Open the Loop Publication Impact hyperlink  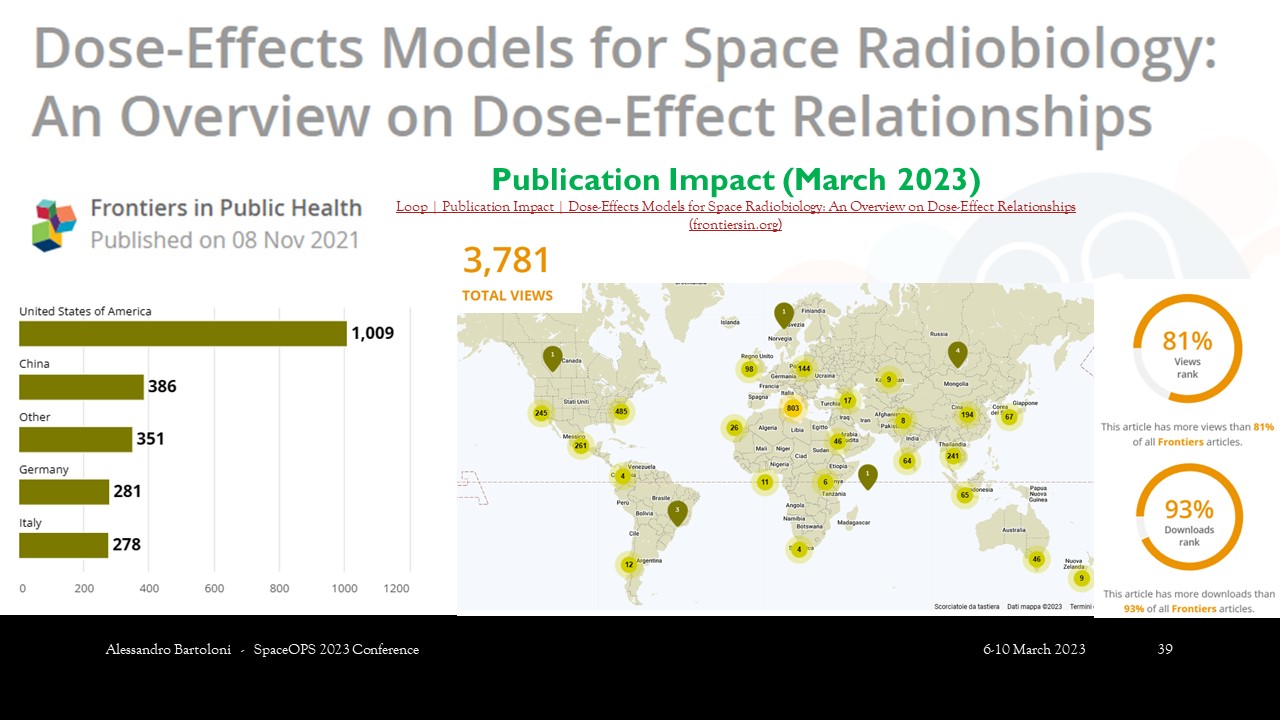pos(736,215)
